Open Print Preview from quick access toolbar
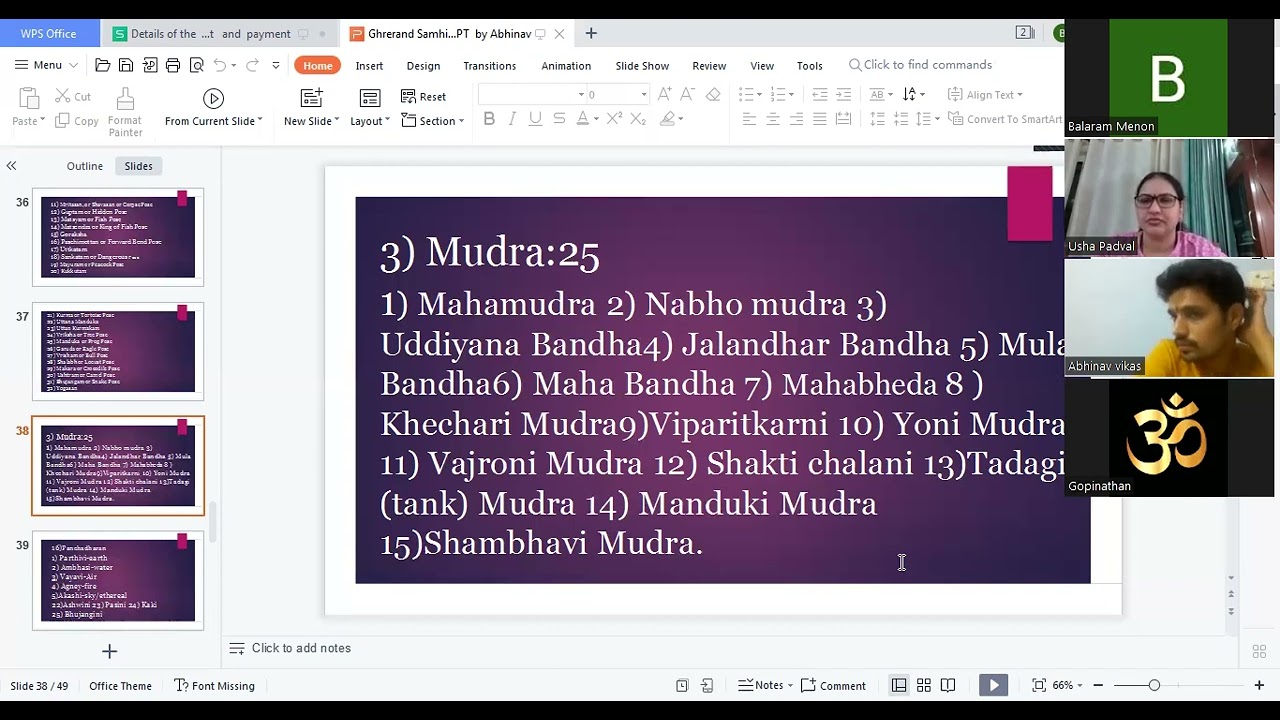The height and width of the screenshot is (720, 1280). pyautogui.click(x=197, y=65)
